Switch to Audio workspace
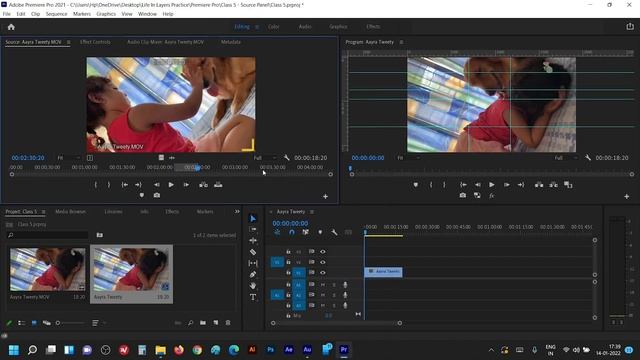The height and width of the screenshot is (360, 640). 305,27
